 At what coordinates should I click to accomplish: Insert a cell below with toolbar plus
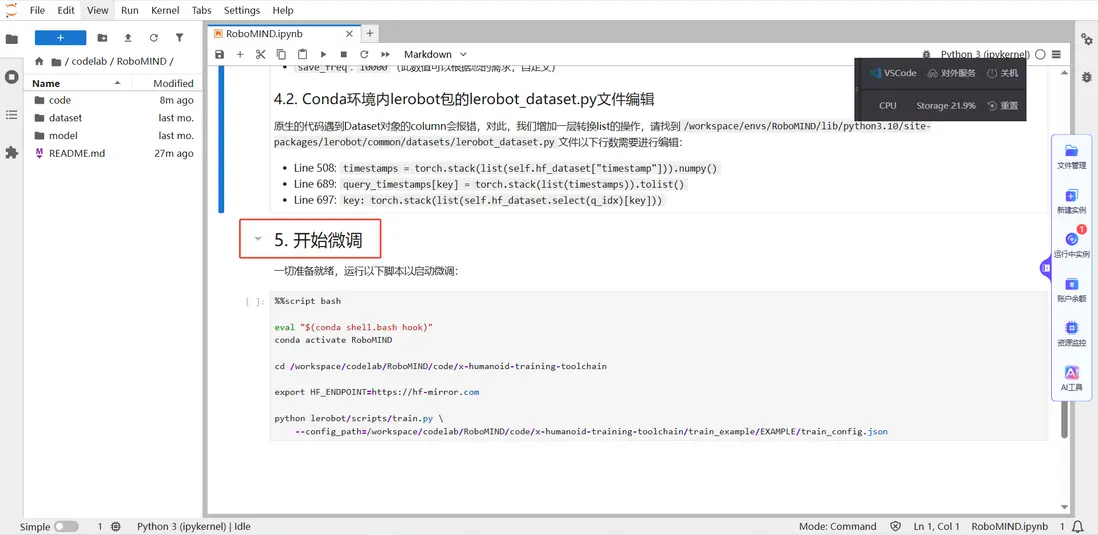(x=240, y=55)
